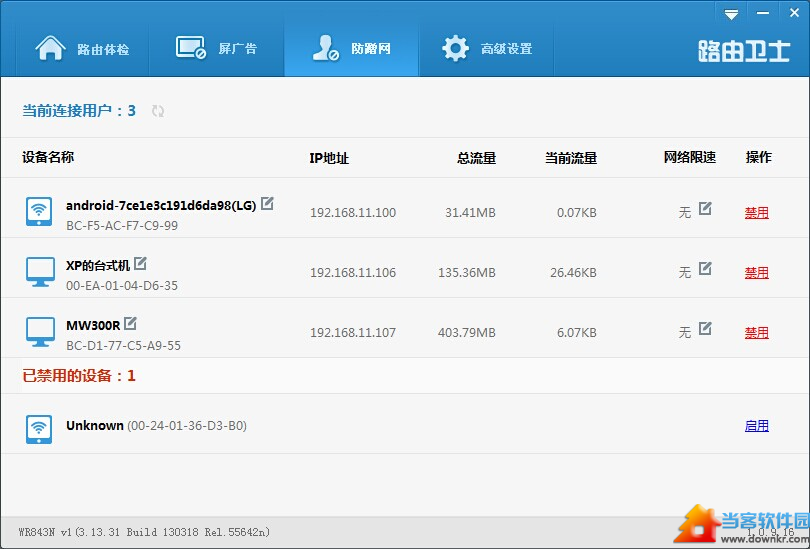Edit speed limit for 192.168.11.100 device

705,209
